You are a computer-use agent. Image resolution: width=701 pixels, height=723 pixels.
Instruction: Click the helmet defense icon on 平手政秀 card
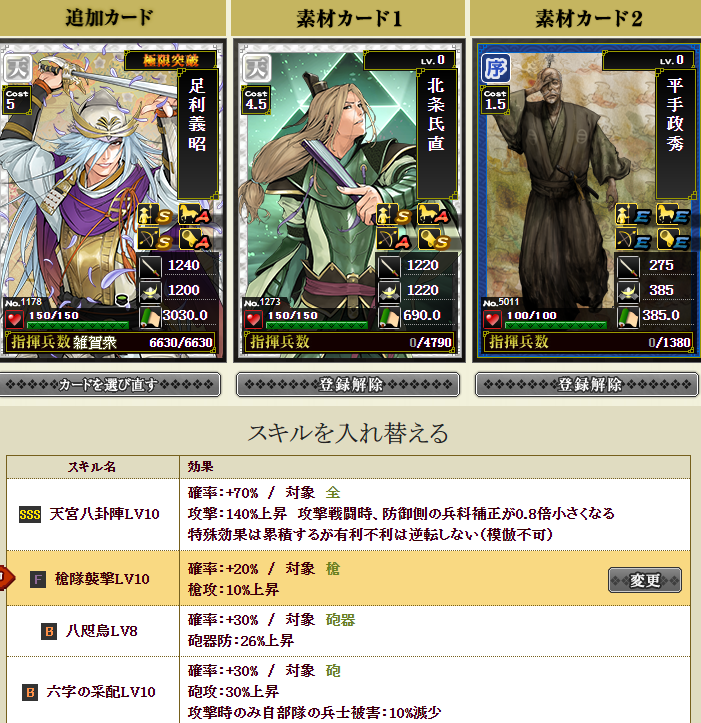[x=628, y=291]
